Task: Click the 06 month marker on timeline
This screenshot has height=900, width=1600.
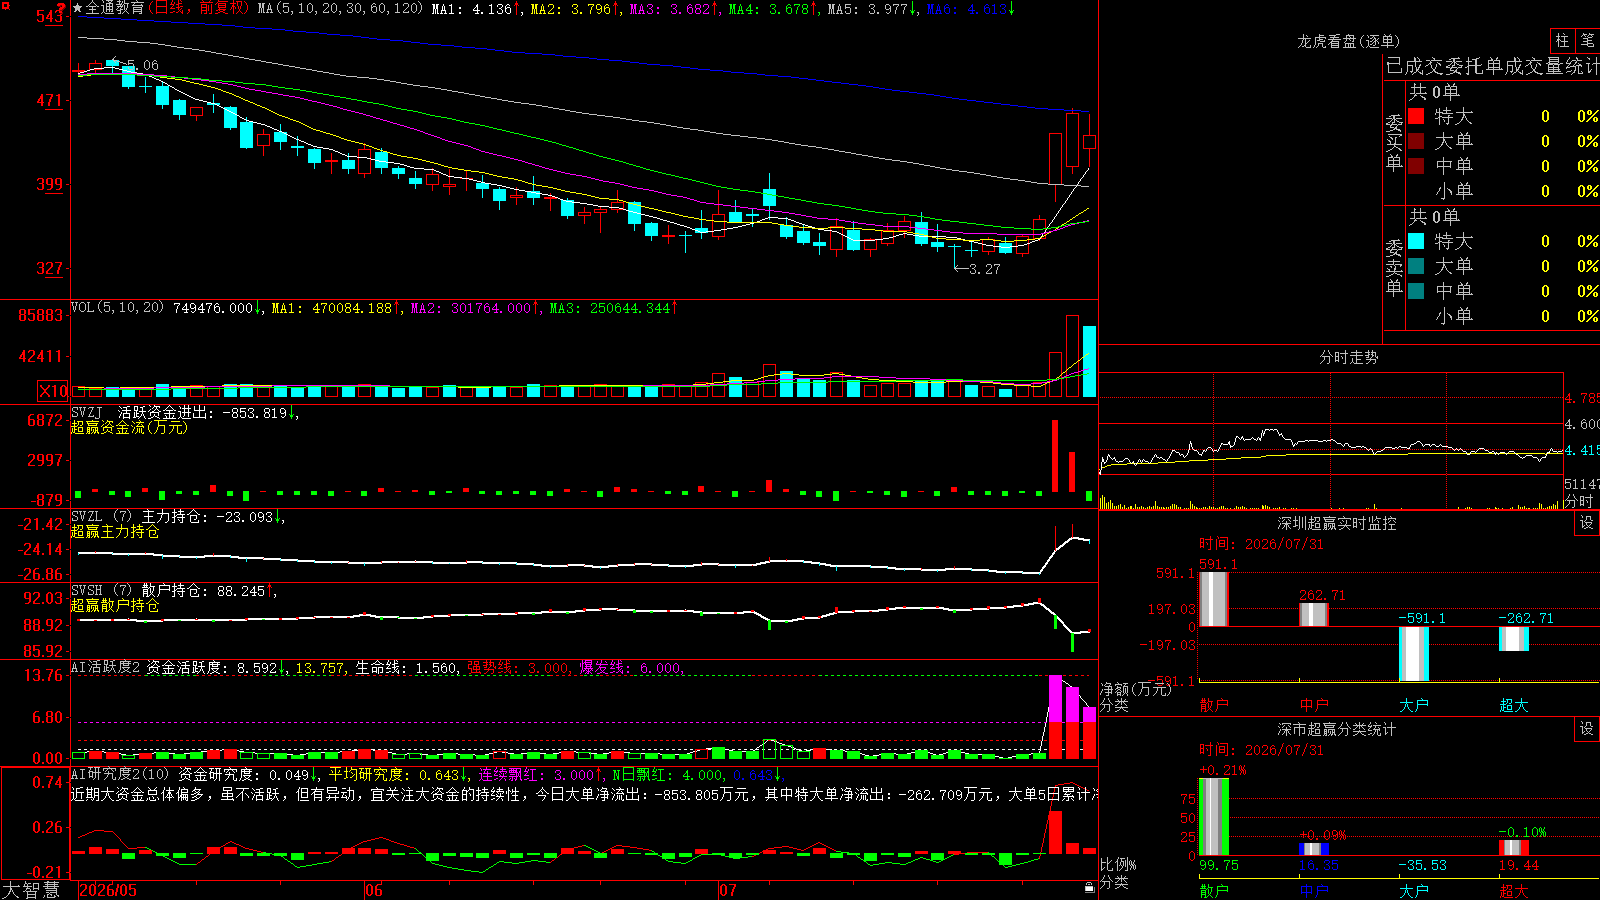Action: 374,890
